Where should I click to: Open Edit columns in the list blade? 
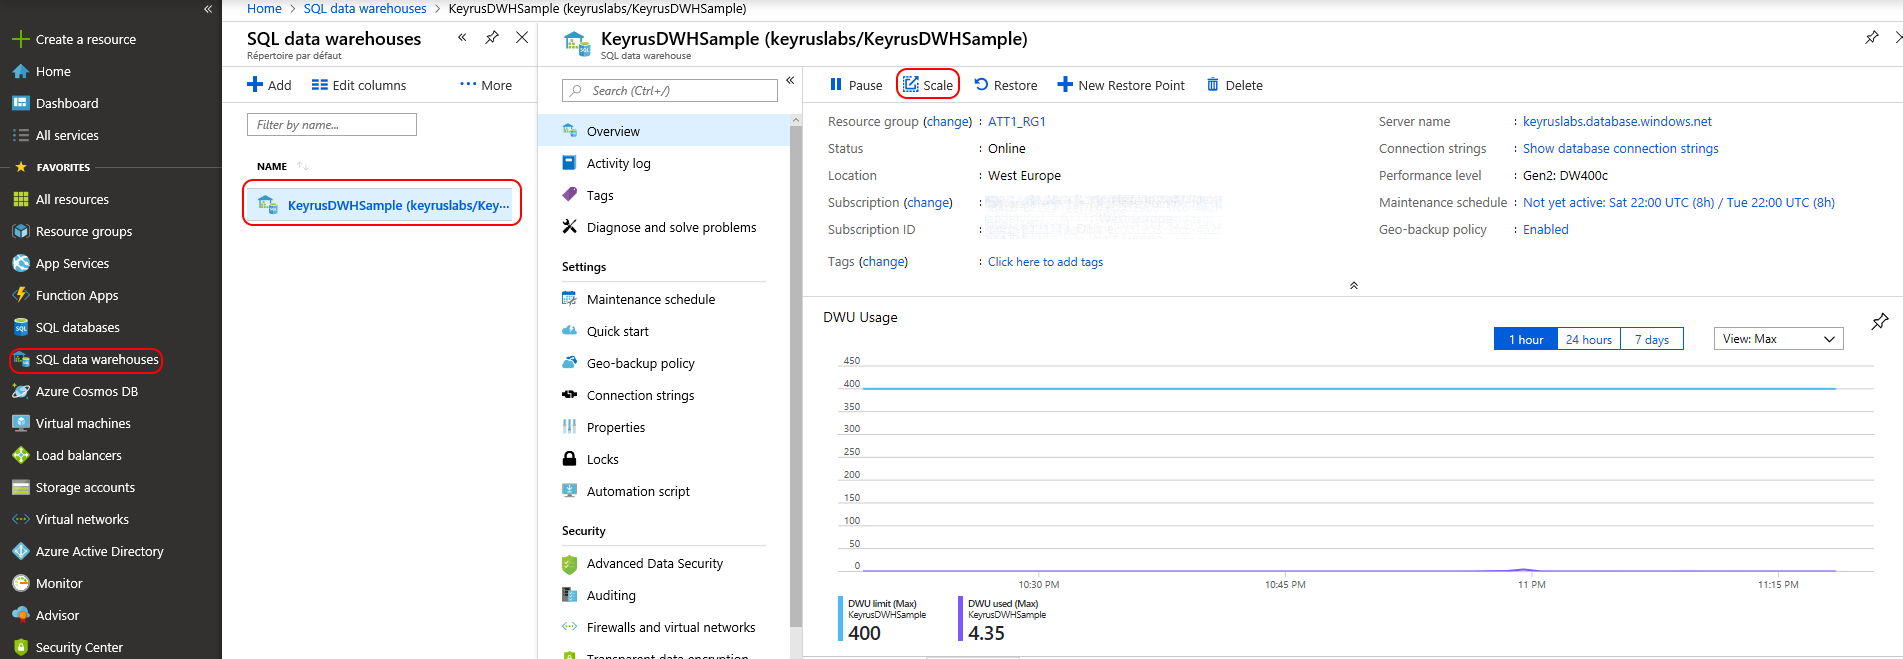[x=359, y=85]
